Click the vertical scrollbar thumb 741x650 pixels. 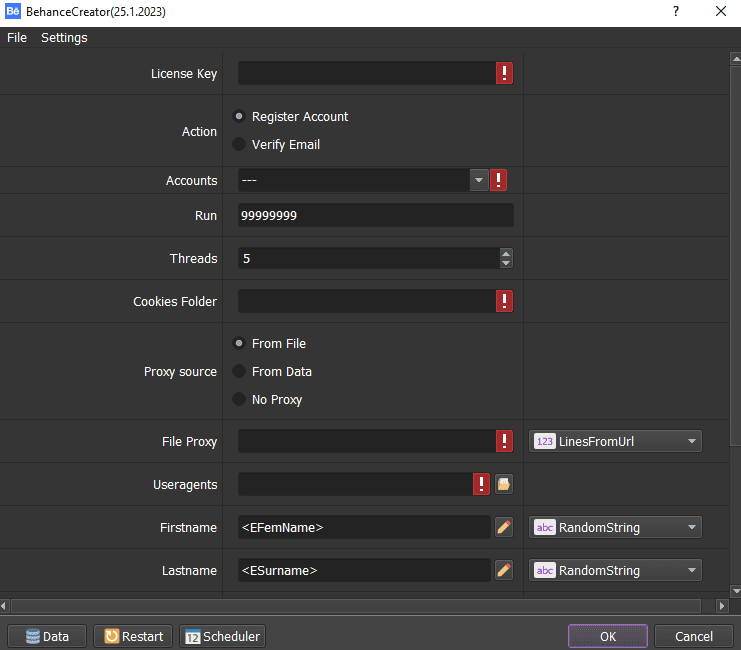736,255
